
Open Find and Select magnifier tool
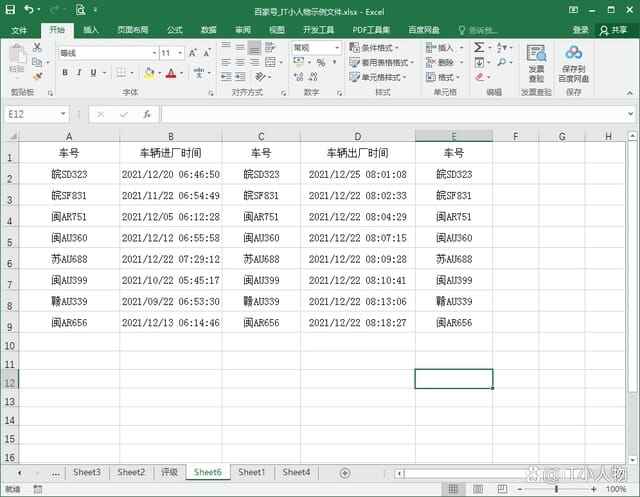(502, 62)
